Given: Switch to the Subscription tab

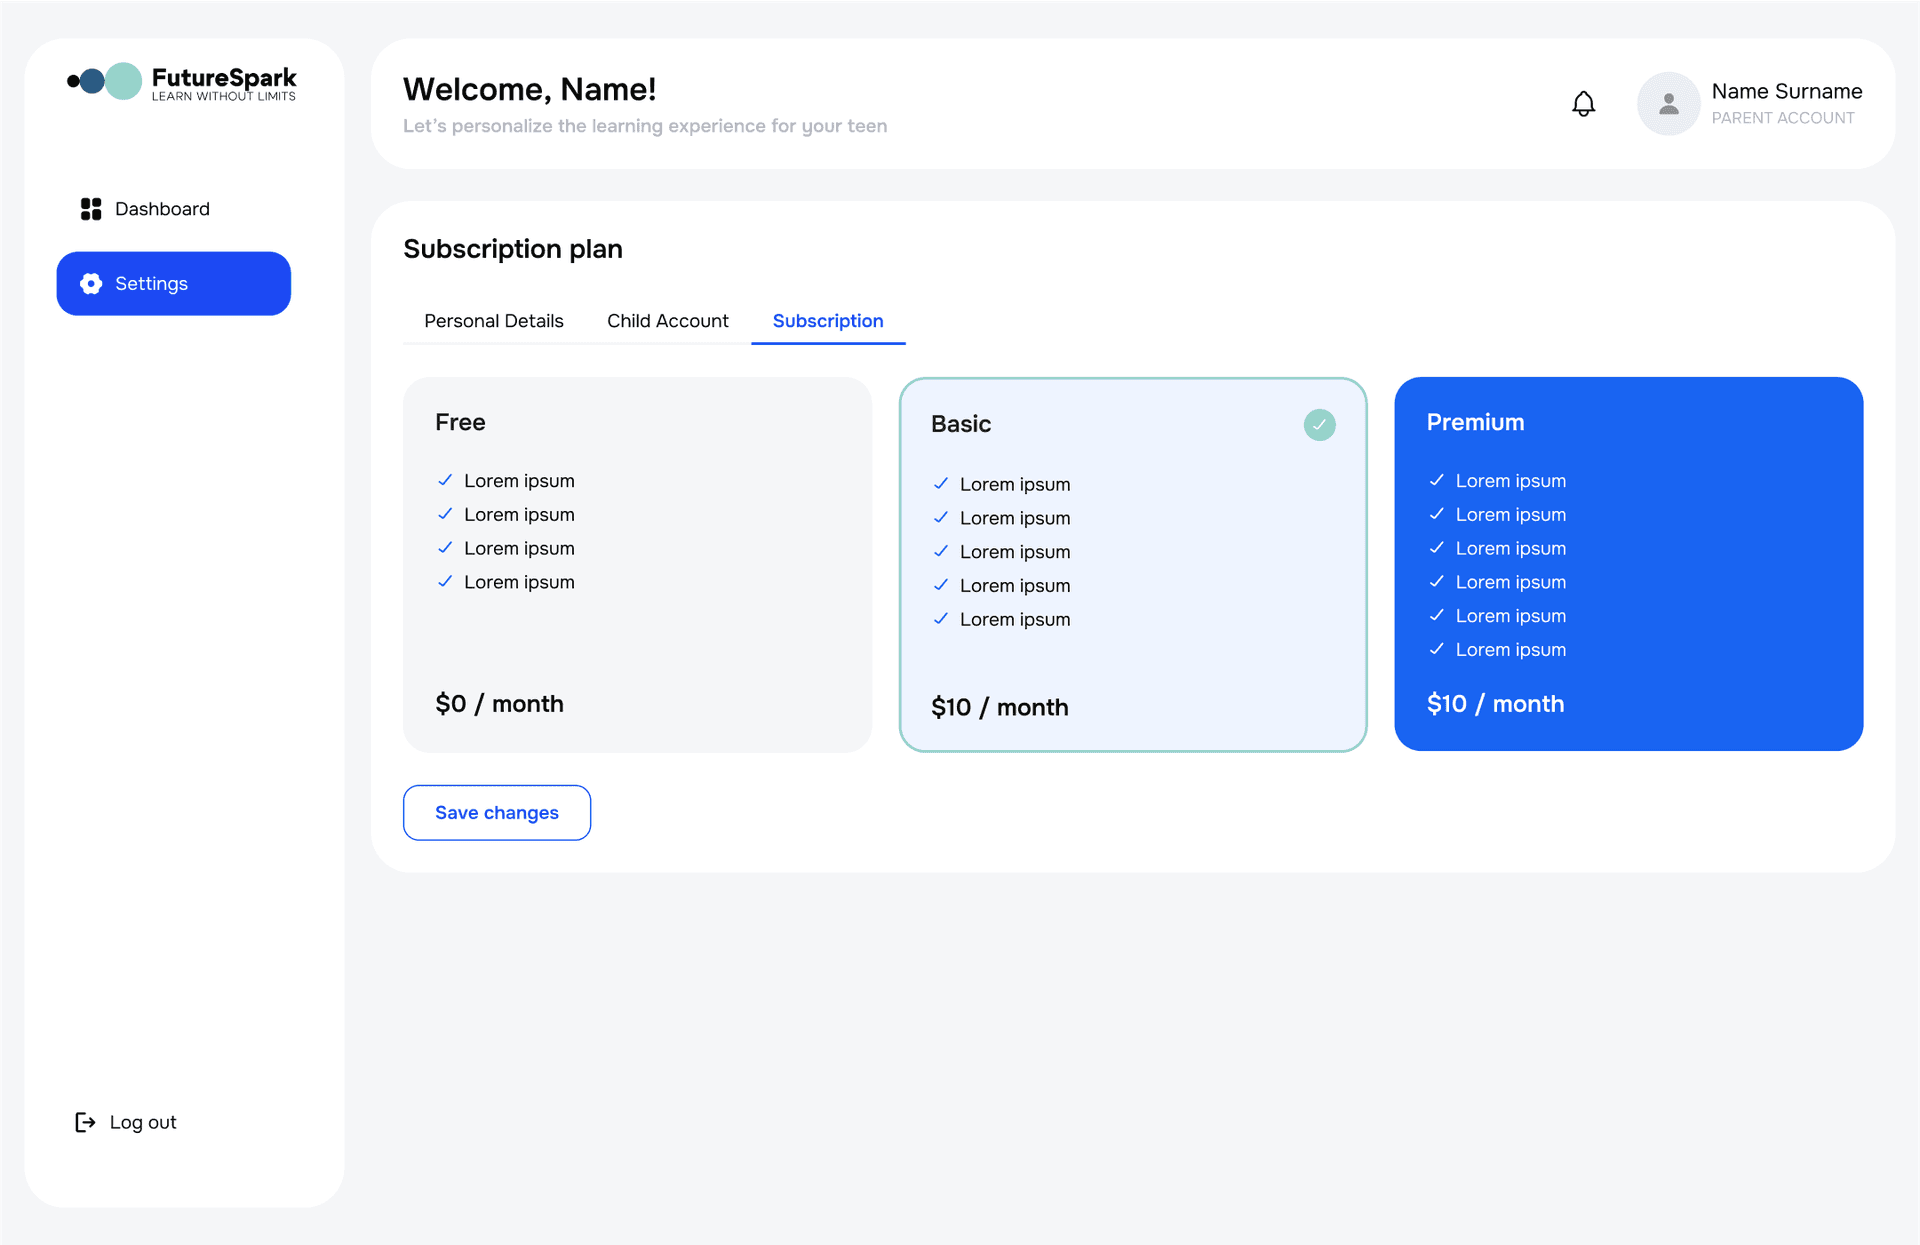Looking at the screenshot, I should [x=827, y=320].
